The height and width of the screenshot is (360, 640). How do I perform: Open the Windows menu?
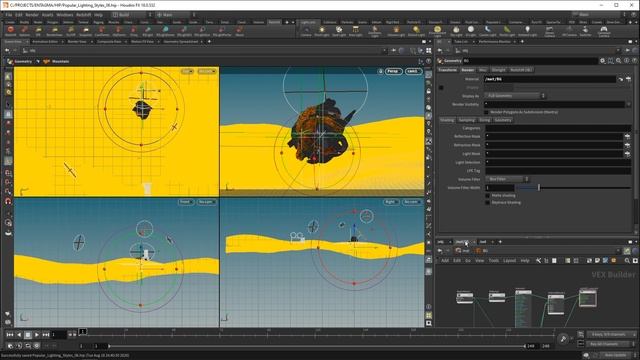coord(64,15)
